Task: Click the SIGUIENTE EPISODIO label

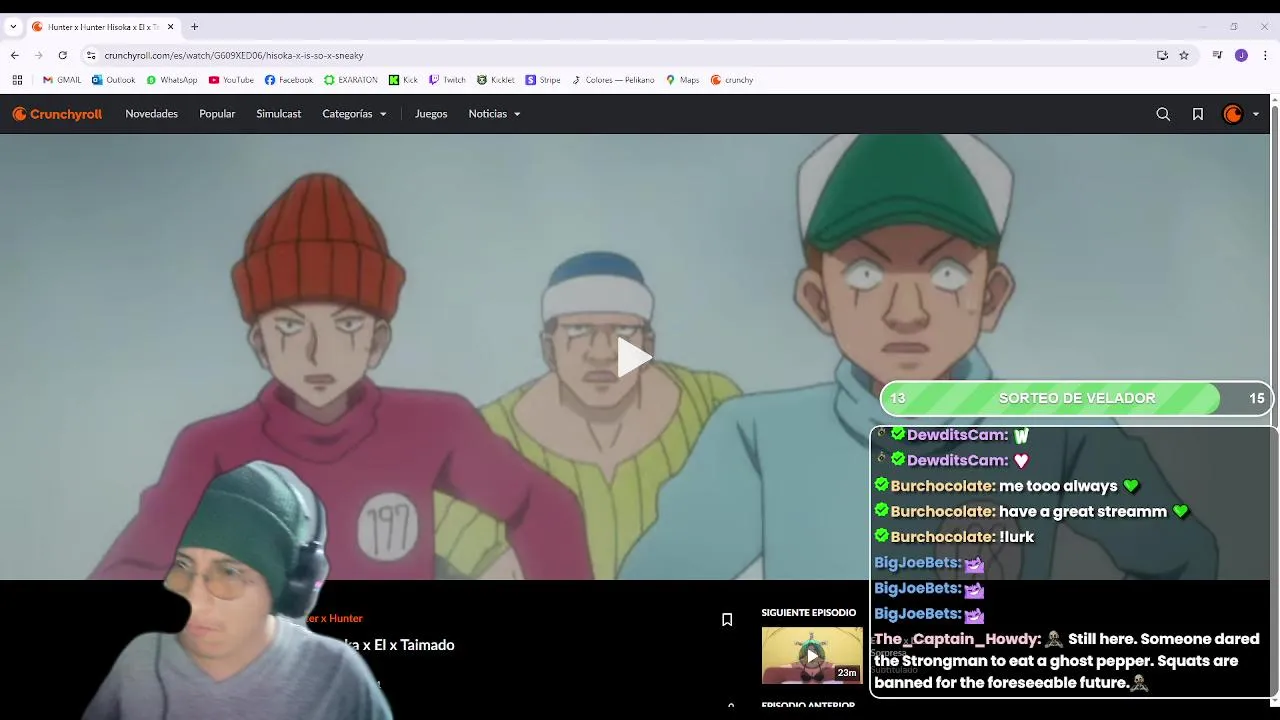Action: coord(808,612)
